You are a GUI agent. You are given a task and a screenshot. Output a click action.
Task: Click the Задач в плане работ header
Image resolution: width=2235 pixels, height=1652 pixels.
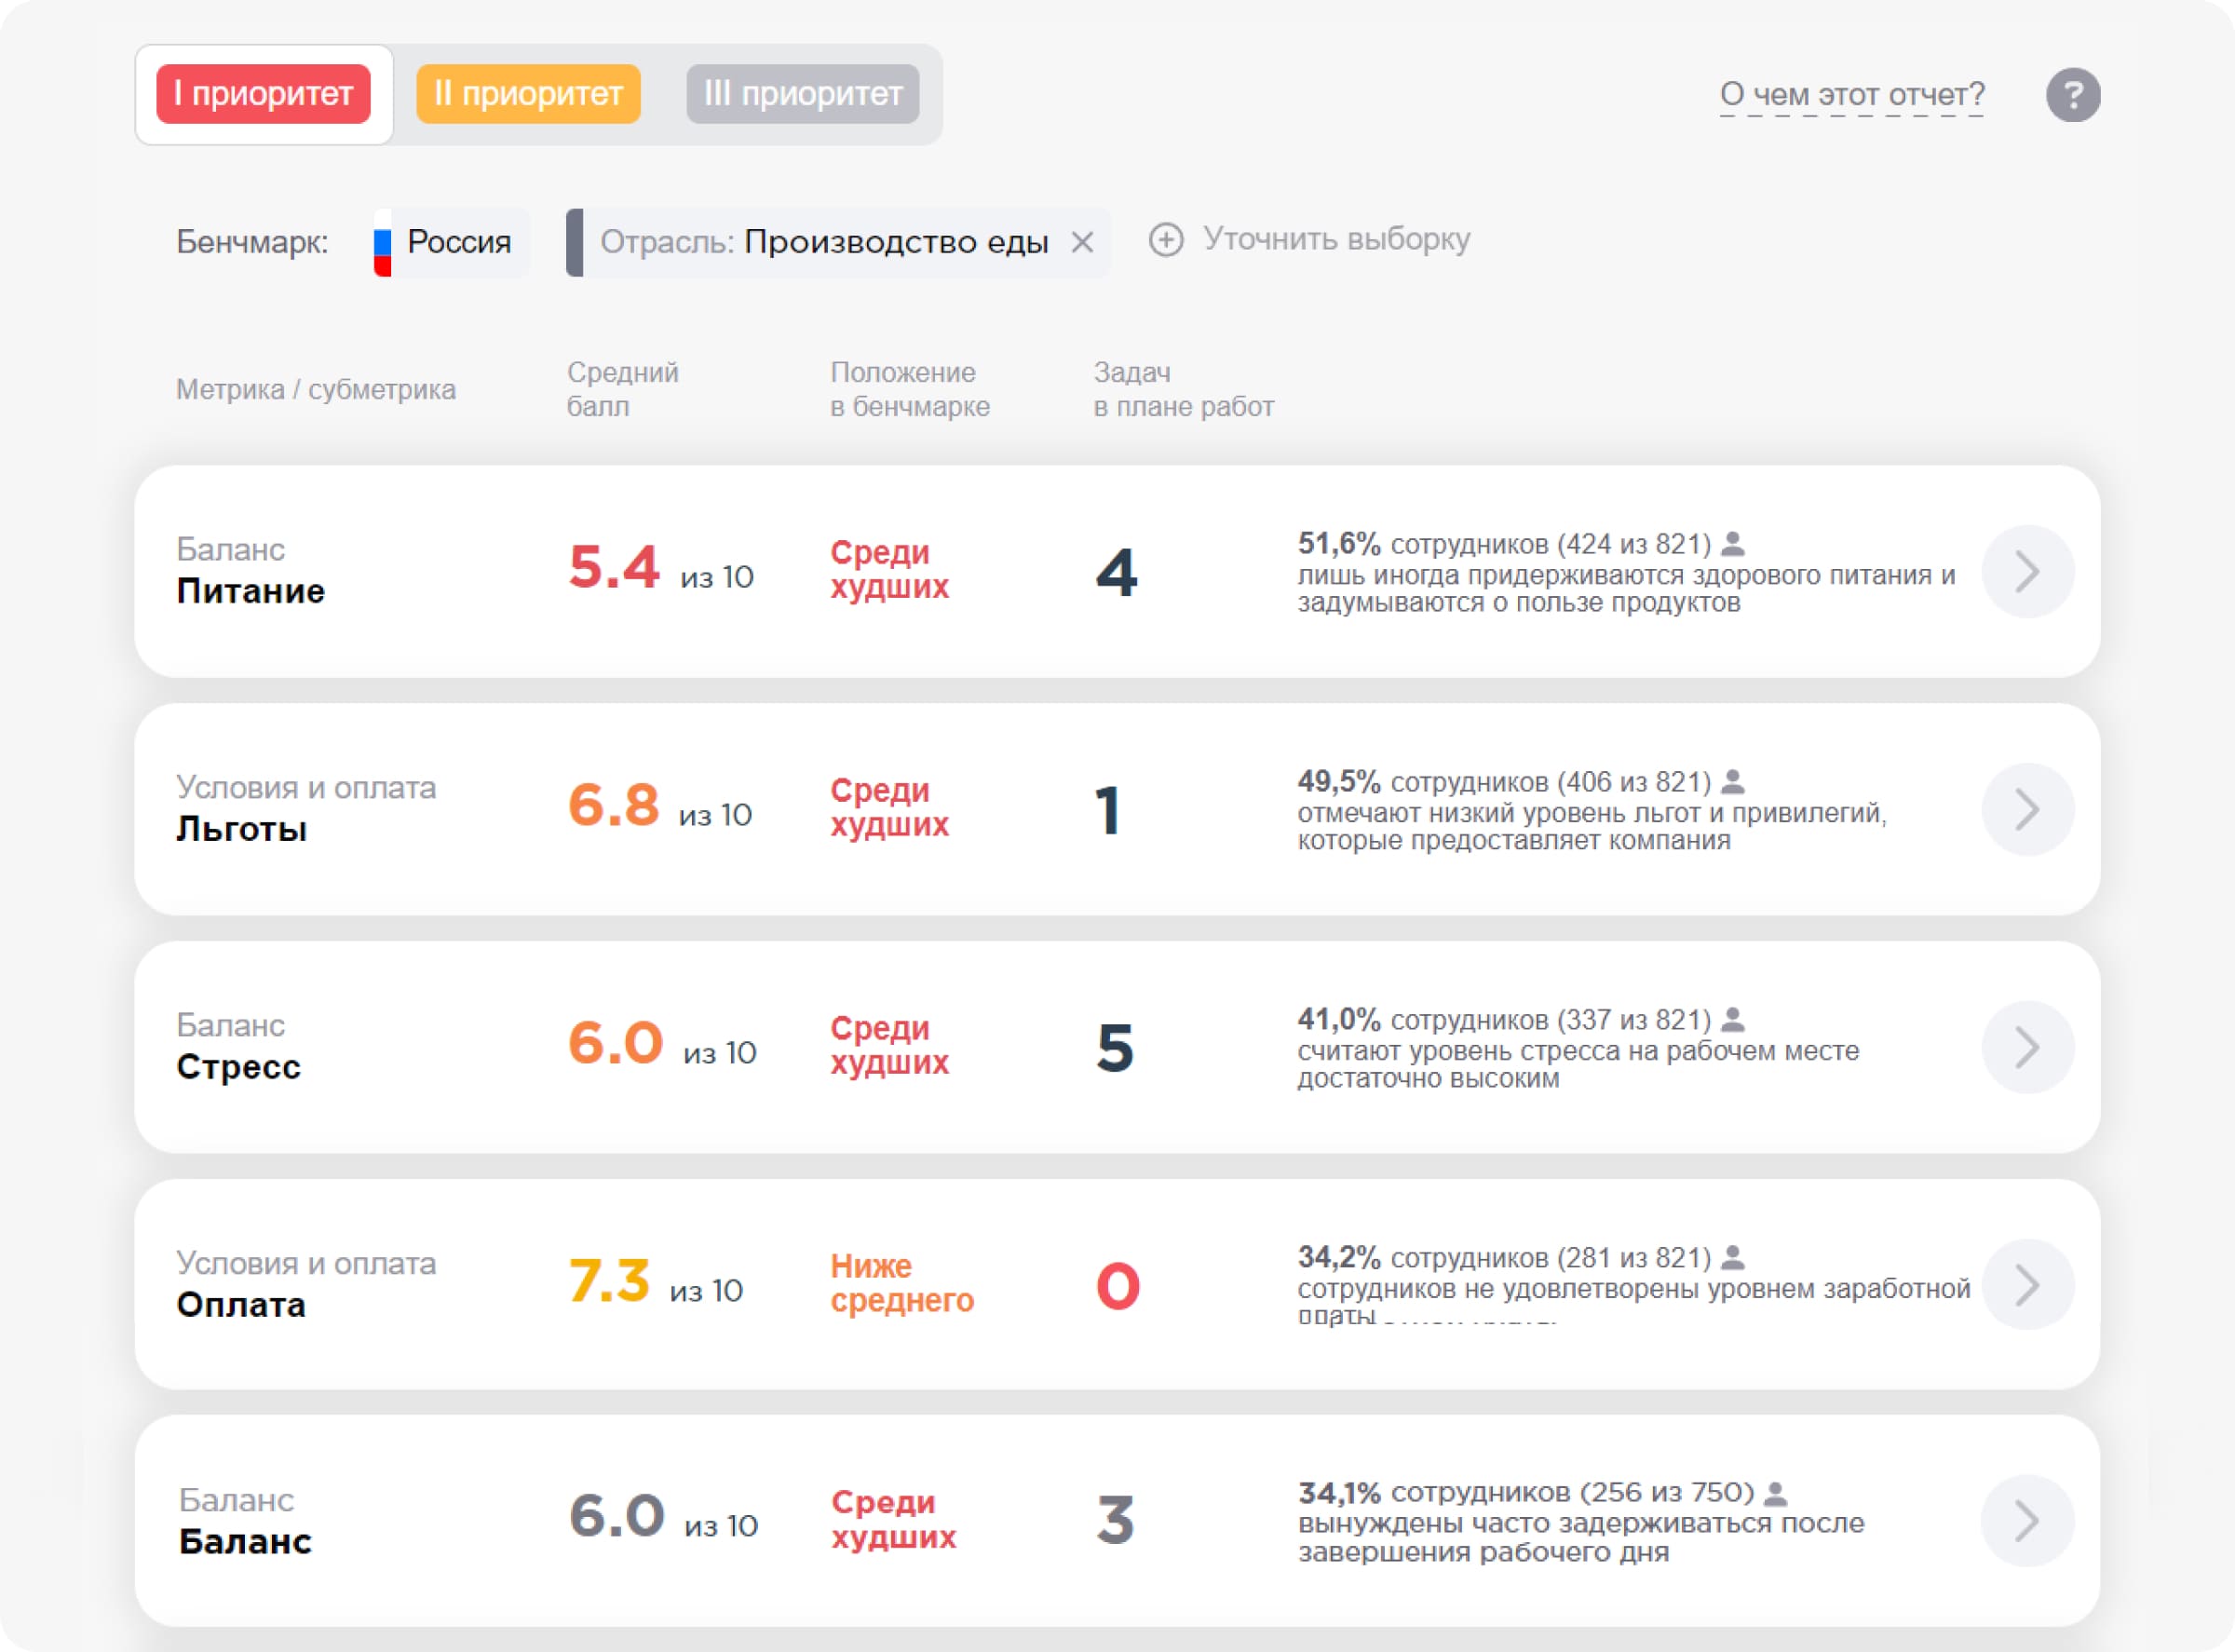coord(1184,389)
